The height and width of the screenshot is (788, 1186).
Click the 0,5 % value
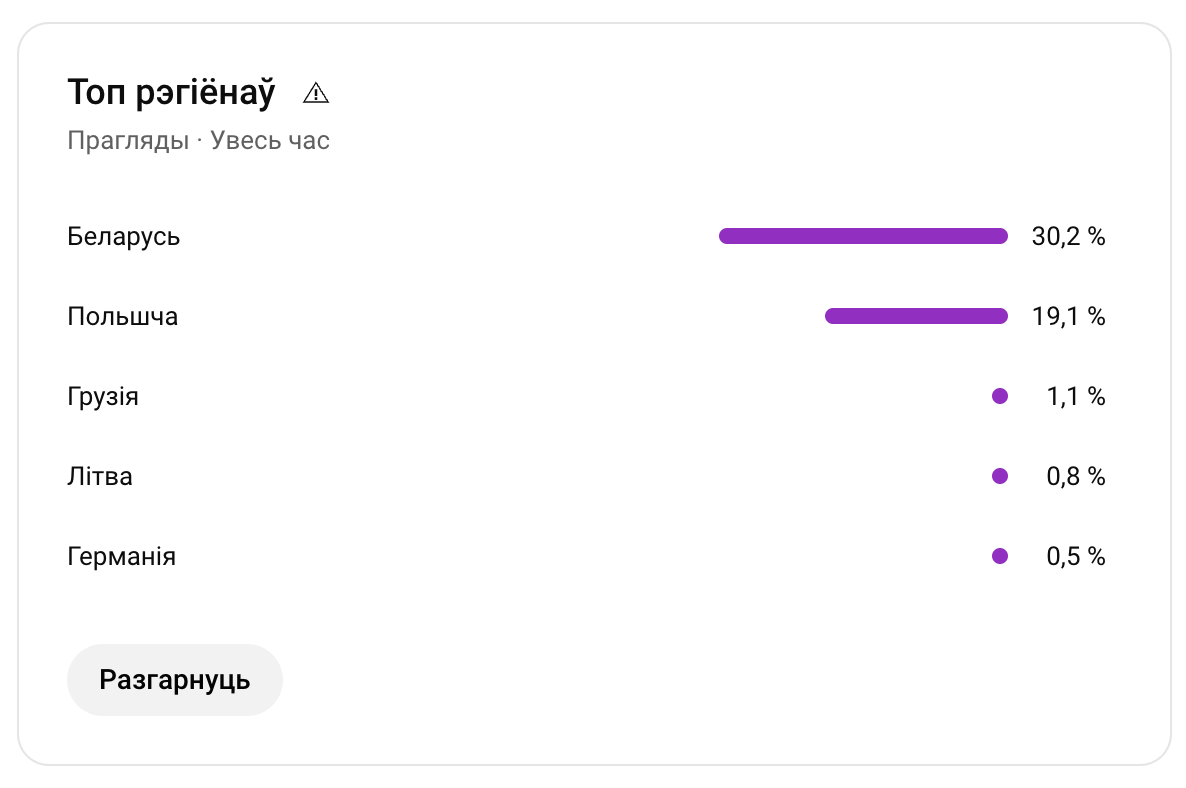pos(1076,557)
